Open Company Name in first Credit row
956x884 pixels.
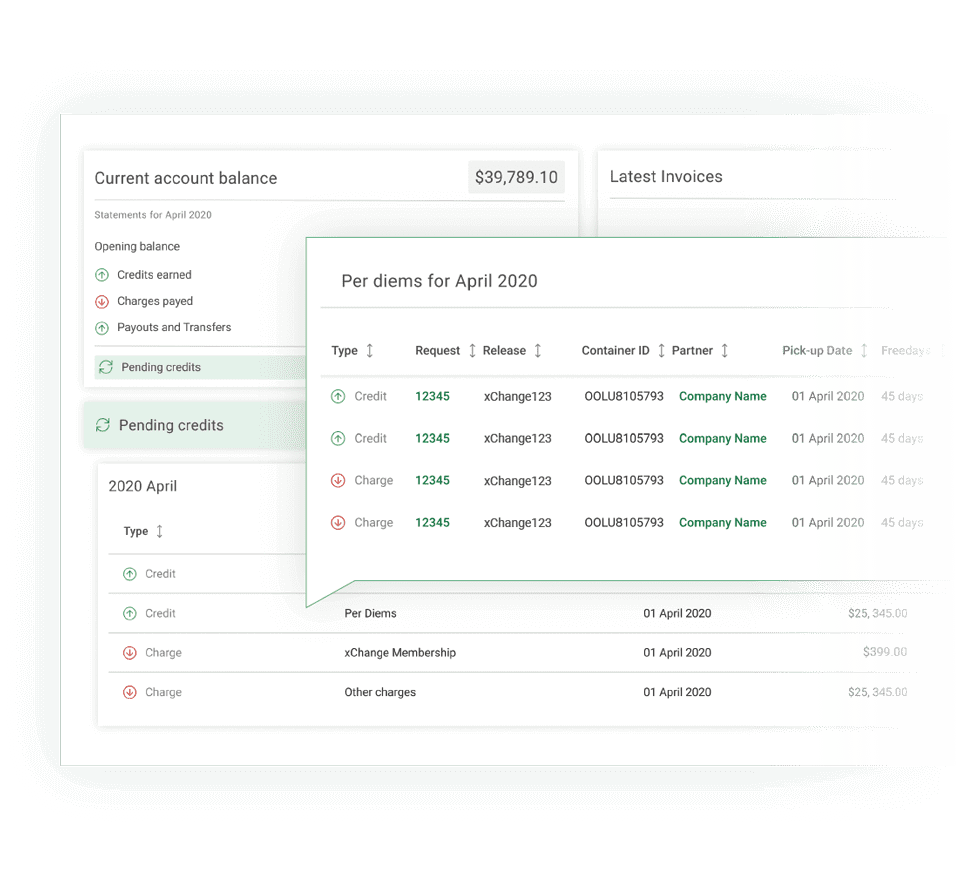722,396
